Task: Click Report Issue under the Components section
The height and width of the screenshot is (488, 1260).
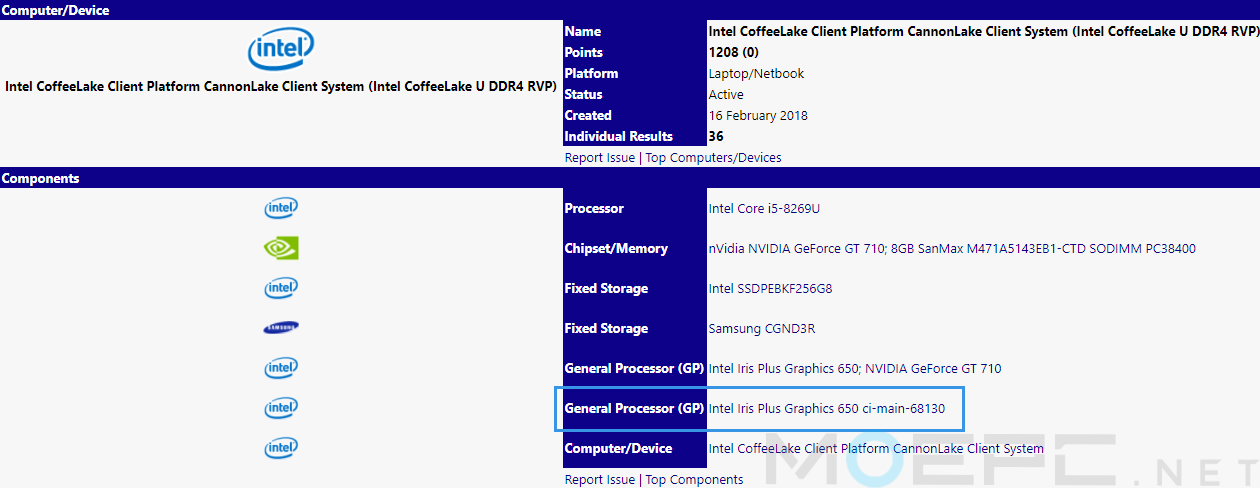Action: click(599, 480)
